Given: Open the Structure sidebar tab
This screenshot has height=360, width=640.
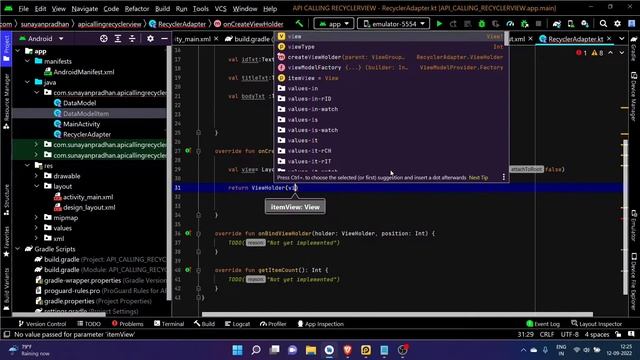Looking at the screenshot, I should click(x=6, y=200).
